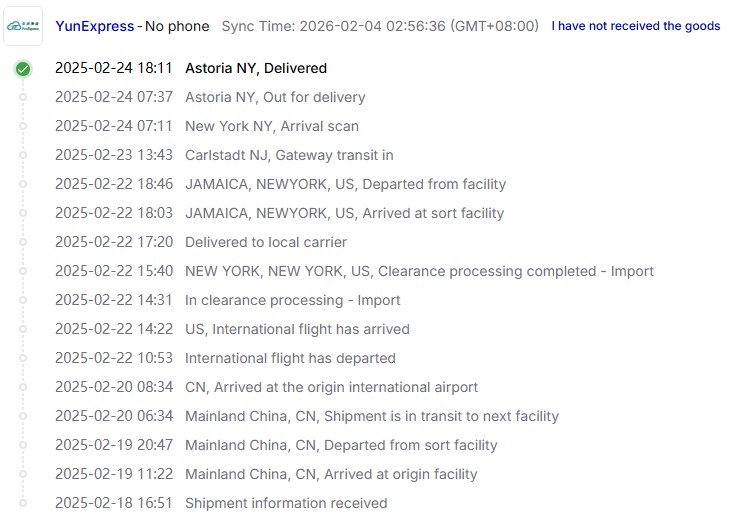Image resolution: width=747 pixels, height=517 pixels.
Task: Click "I have not received the goods"
Action: tap(635, 26)
